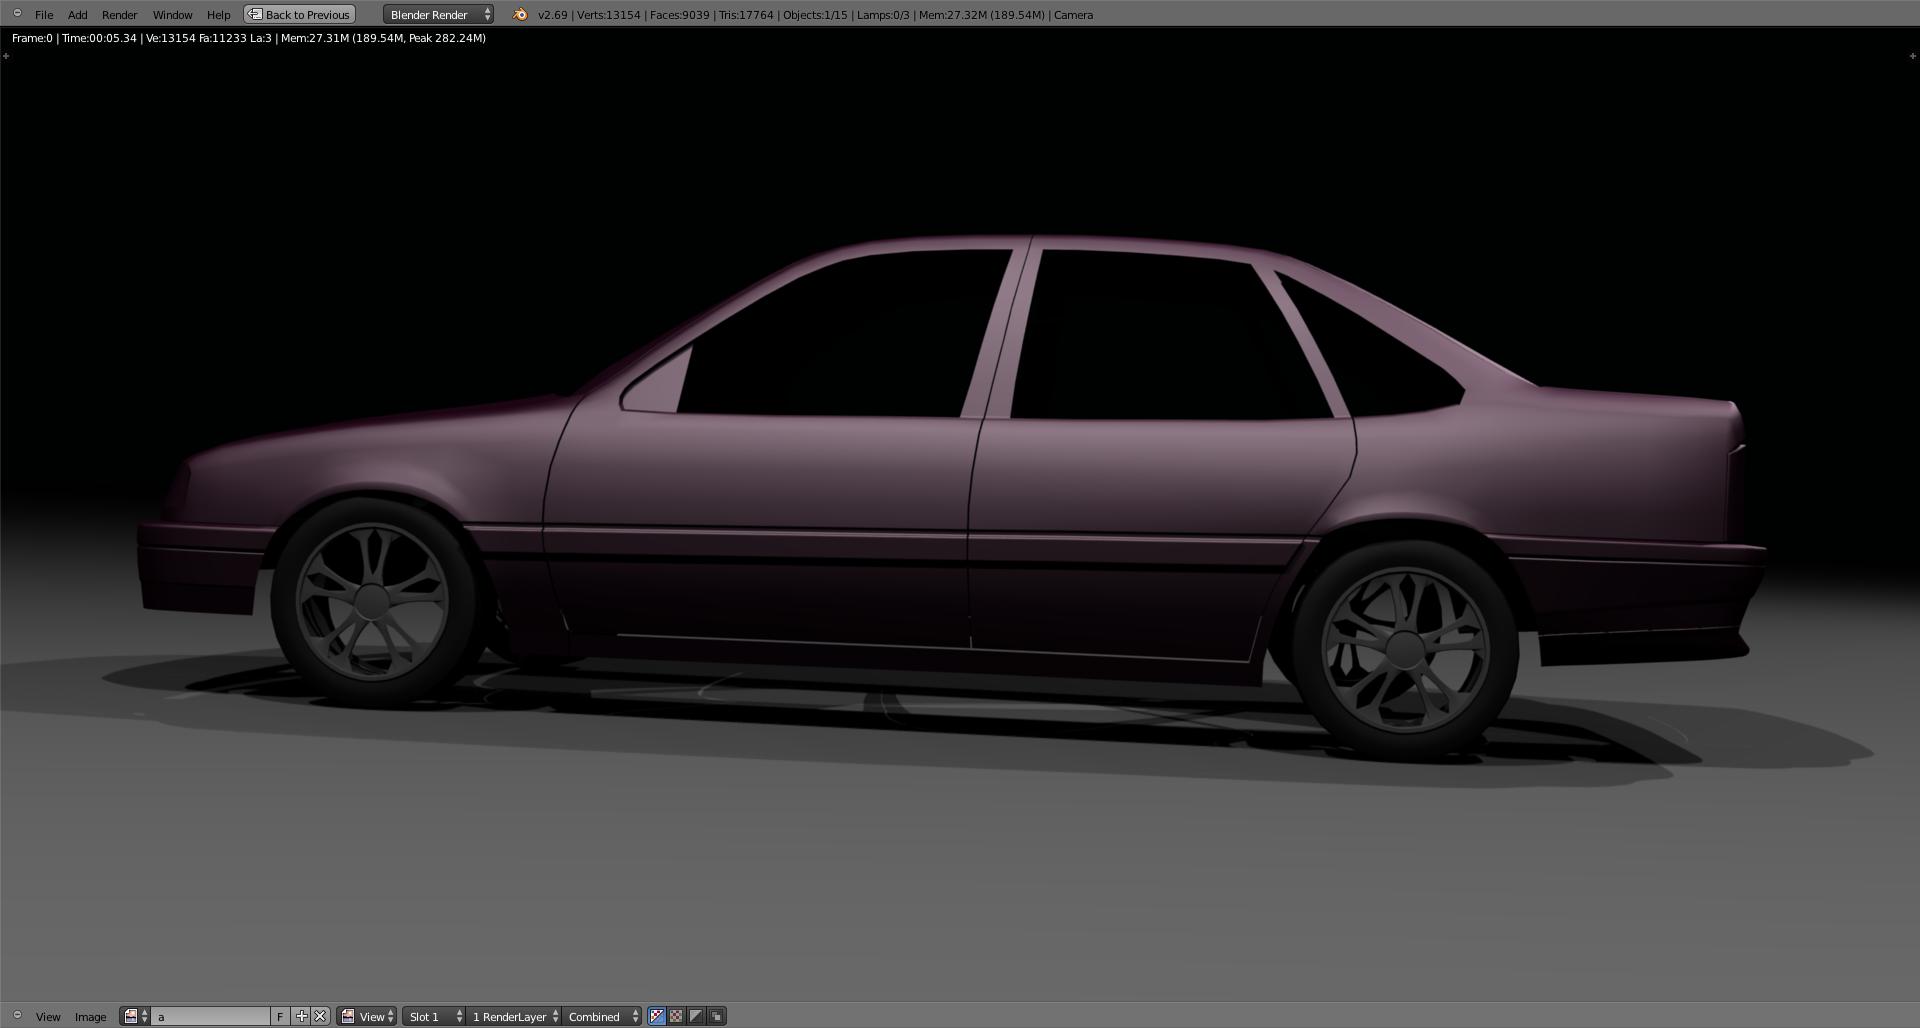Open the Slot 1 render slot dropdown

tap(434, 1016)
